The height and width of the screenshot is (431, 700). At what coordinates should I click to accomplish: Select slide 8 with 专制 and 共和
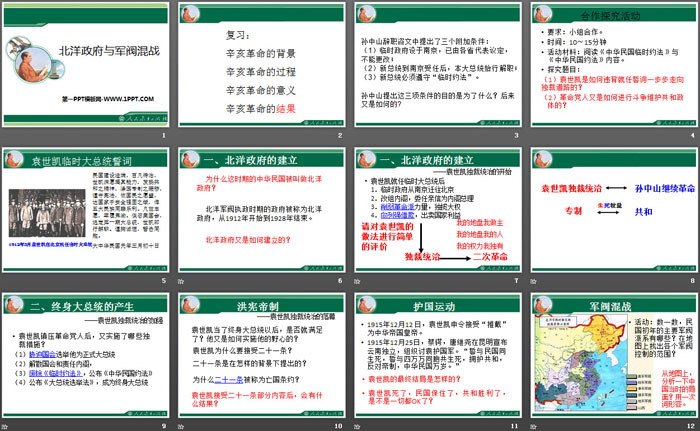point(614,210)
